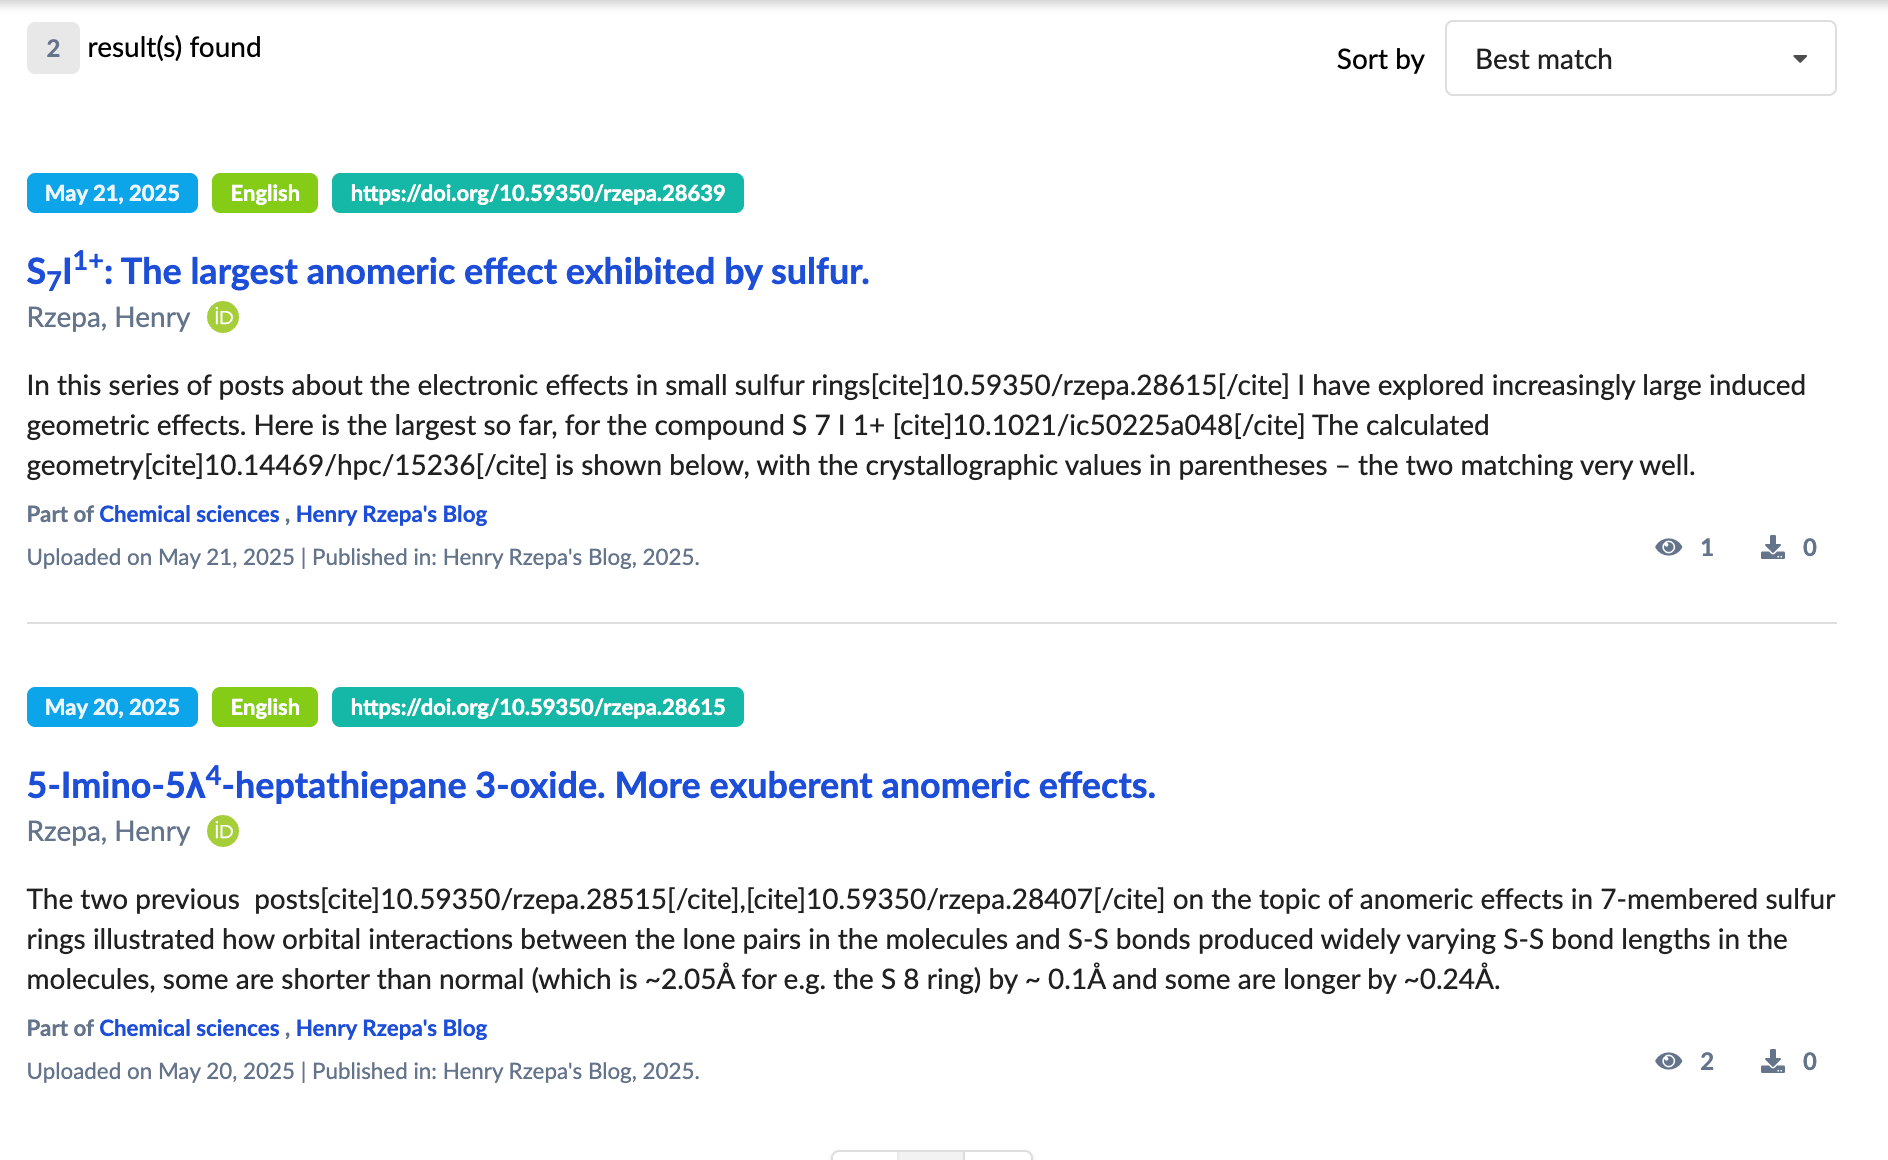This screenshot has height=1160, width=1888.
Task: Open ORCID icon beside first Rzepa, Henry
Action: [x=222, y=318]
